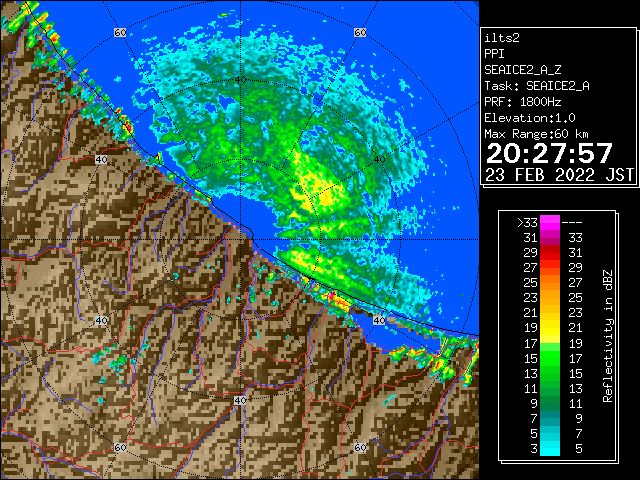
Task: Select the lowest legend value "3"
Action: point(534,449)
